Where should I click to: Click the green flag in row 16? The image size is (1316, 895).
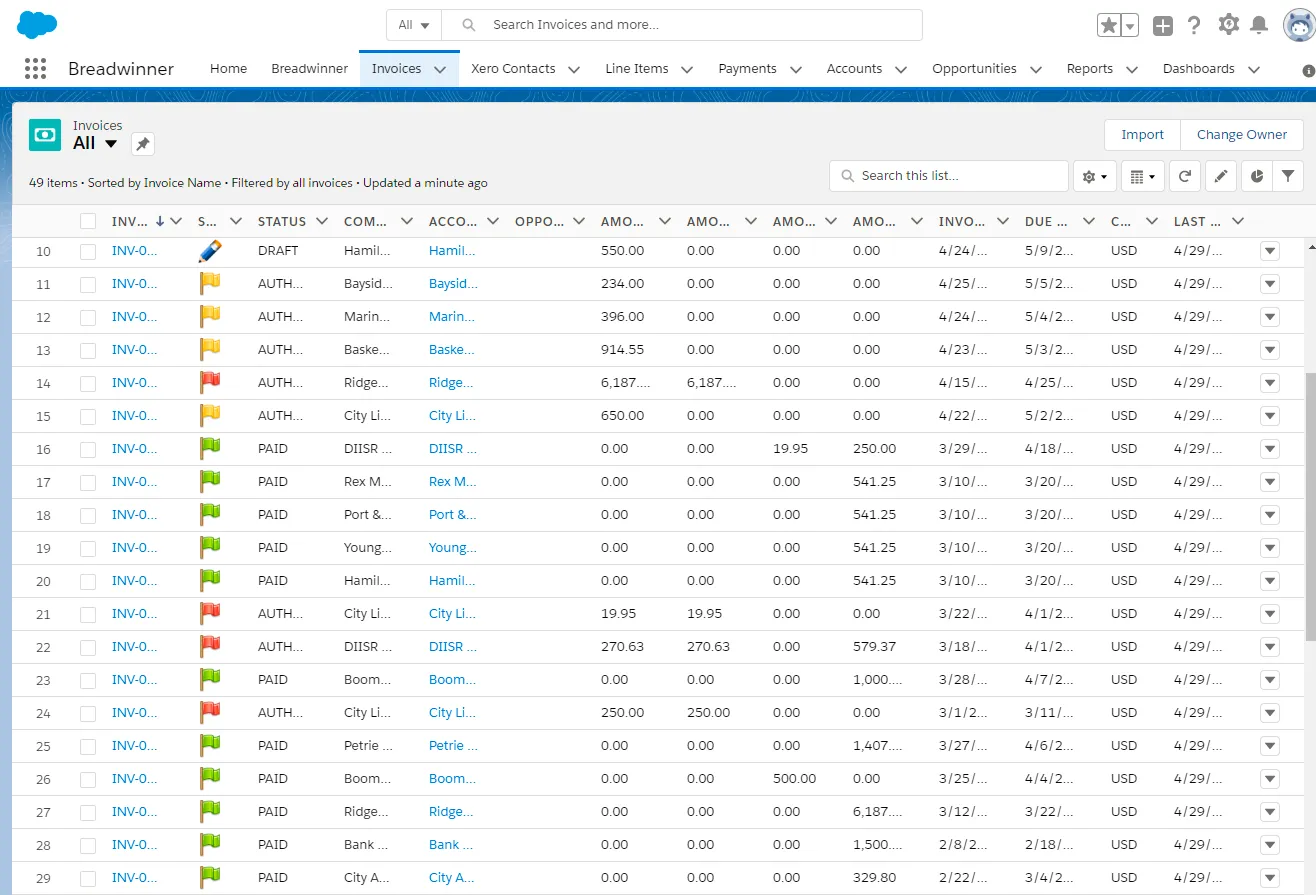click(210, 449)
